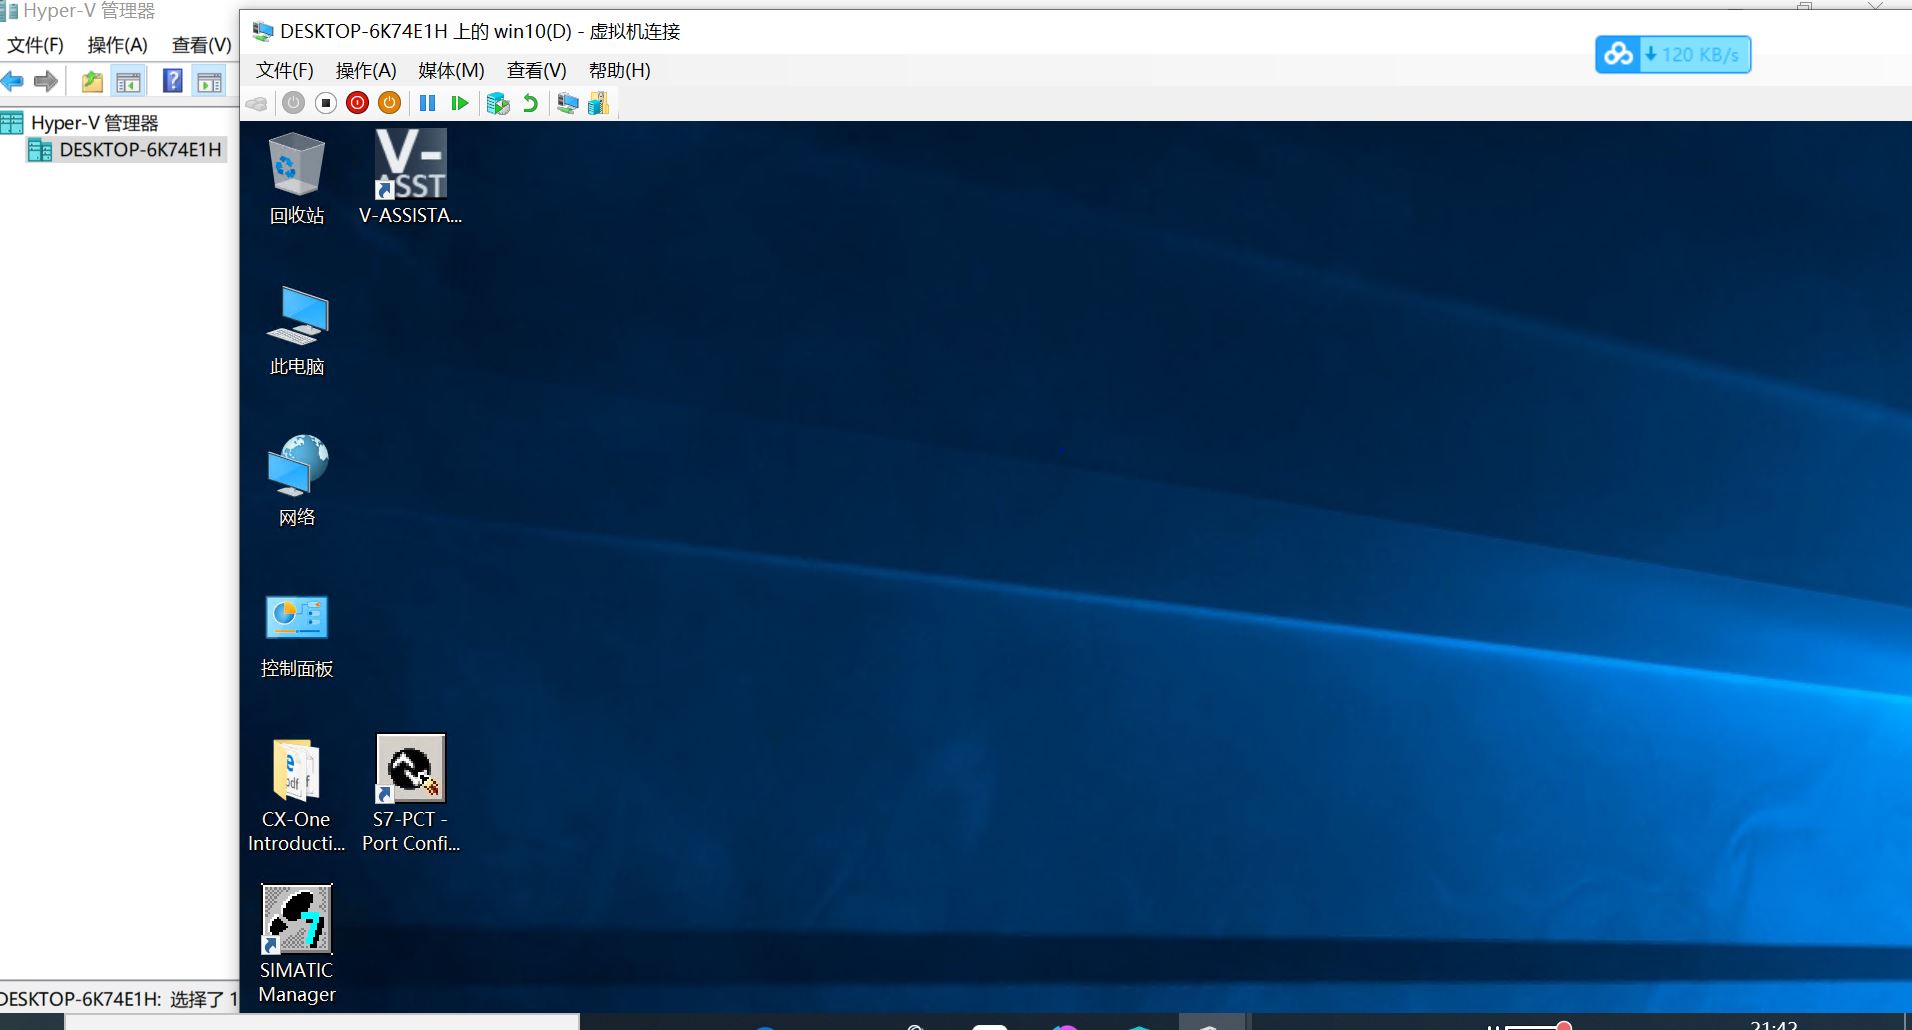The image size is (1912, 1030).
Task: Select the Hyper-V 管理器 root node
Action: tap(94, 123)
